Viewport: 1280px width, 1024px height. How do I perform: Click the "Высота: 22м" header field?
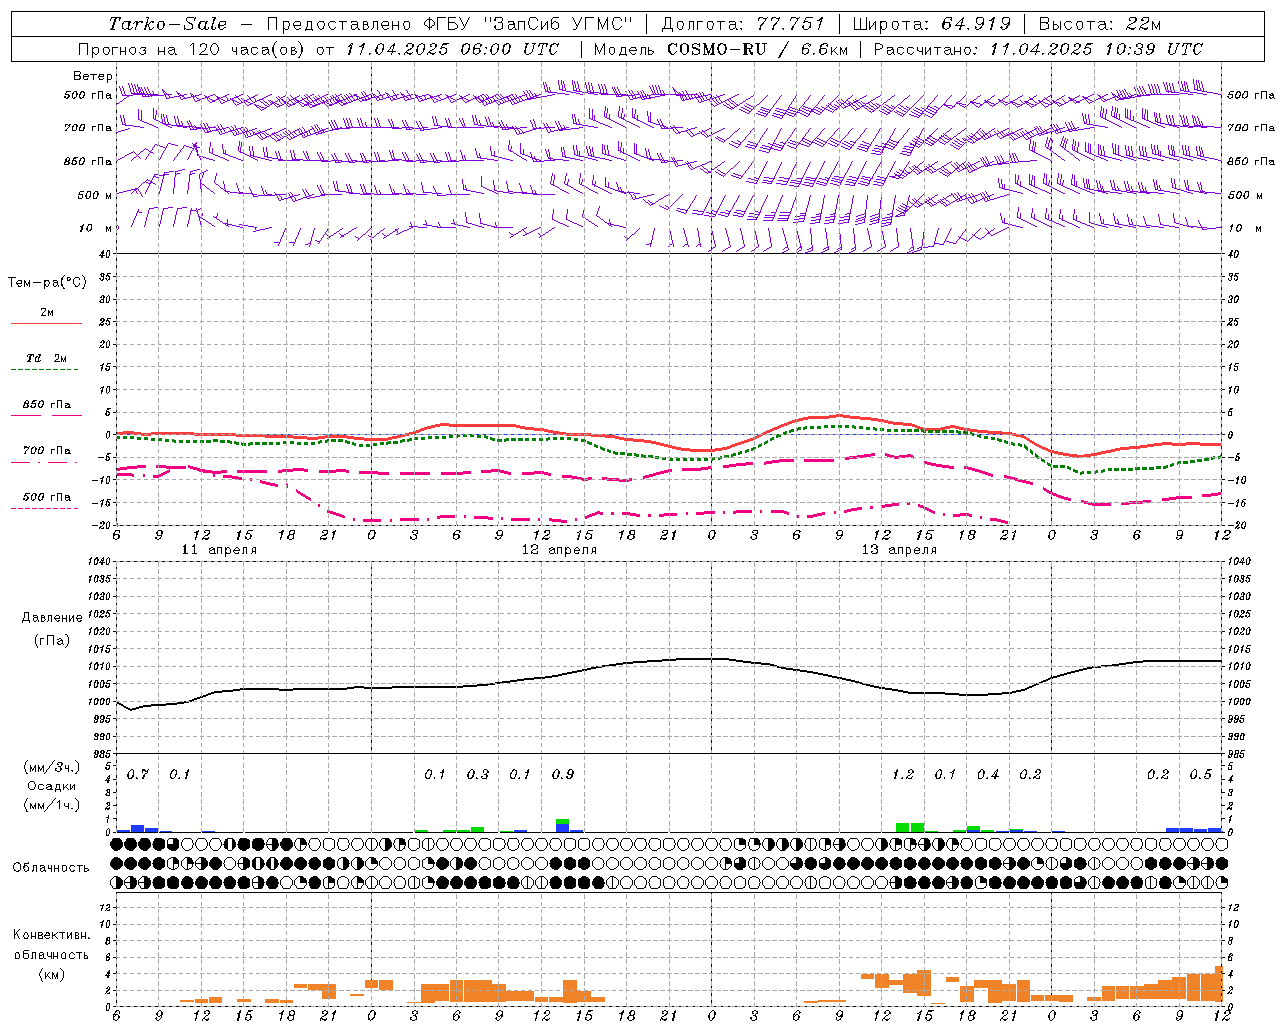1100,24
